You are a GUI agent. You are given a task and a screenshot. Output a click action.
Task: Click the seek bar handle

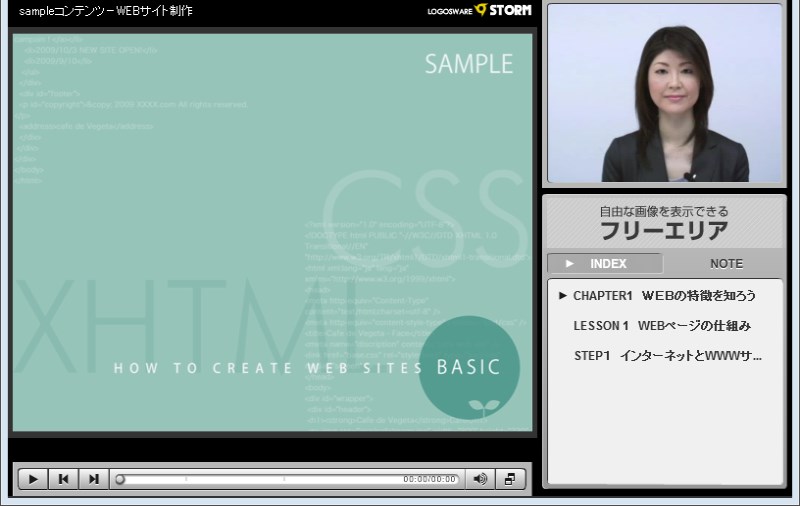(x=120, y=479)
